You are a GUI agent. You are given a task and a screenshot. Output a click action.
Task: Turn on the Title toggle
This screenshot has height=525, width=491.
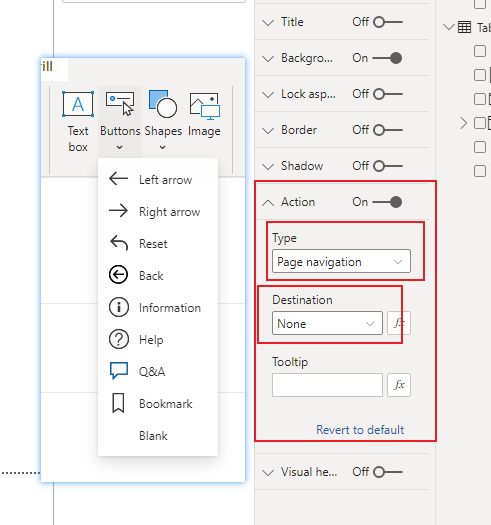(388, 22)
